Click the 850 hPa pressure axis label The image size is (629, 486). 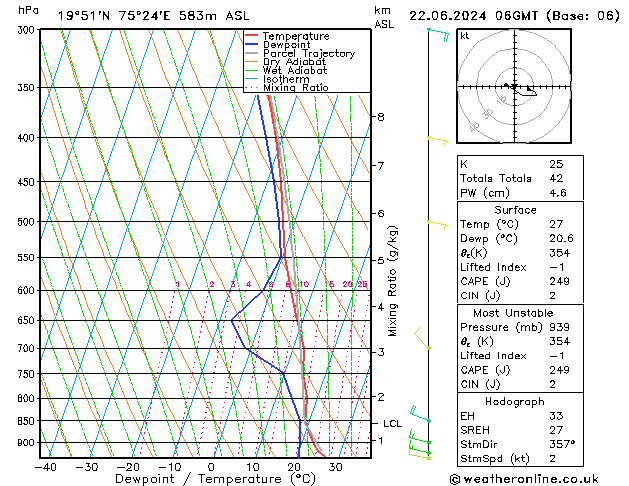click(26, 421)
